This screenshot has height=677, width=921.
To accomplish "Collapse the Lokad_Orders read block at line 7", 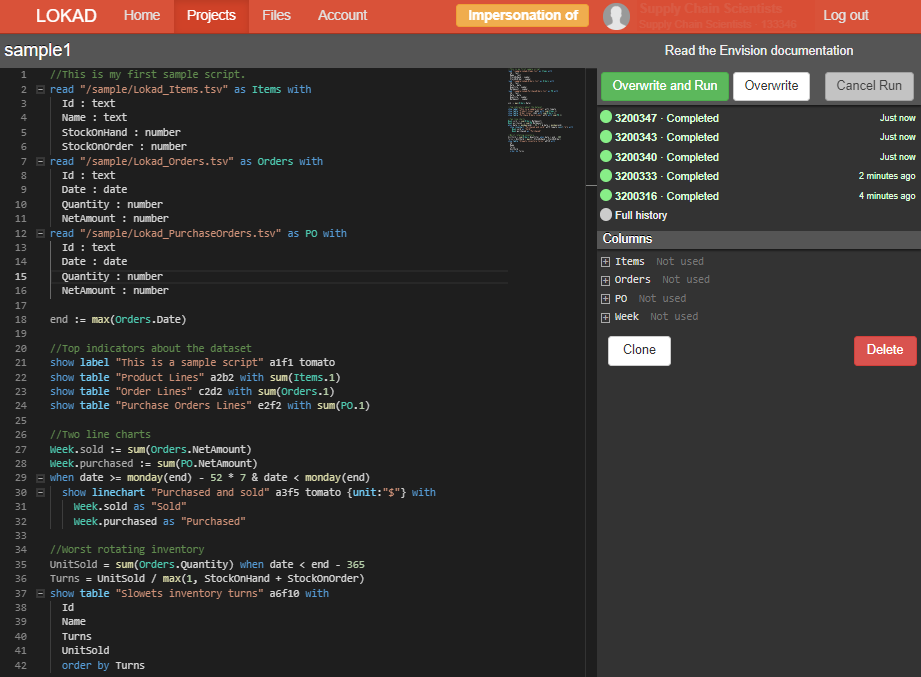I will tap(41, 161).
